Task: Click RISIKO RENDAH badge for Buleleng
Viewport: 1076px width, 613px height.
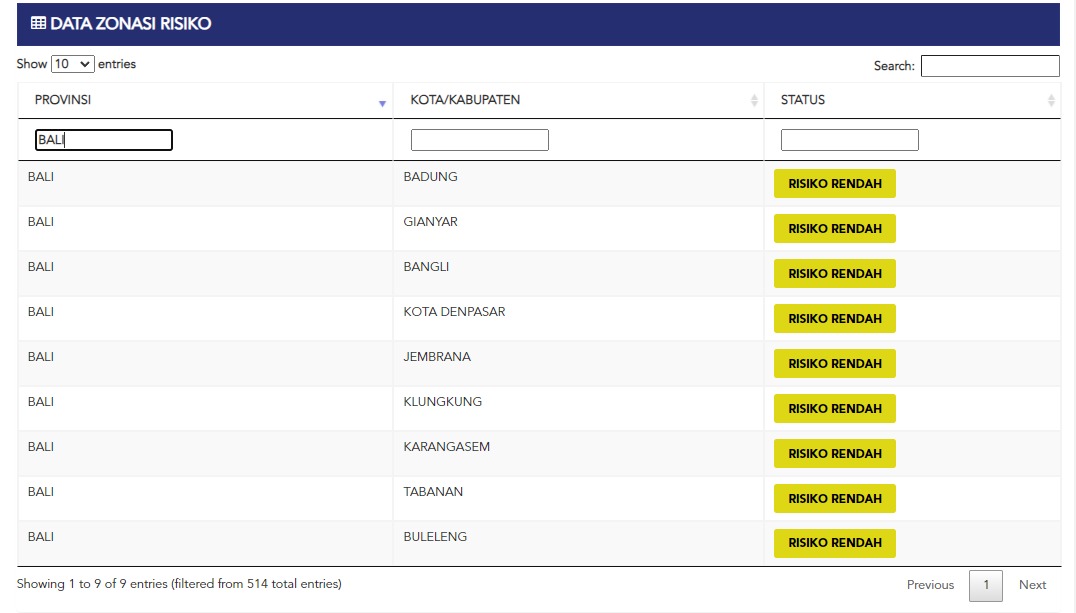Action: [834, 543]
